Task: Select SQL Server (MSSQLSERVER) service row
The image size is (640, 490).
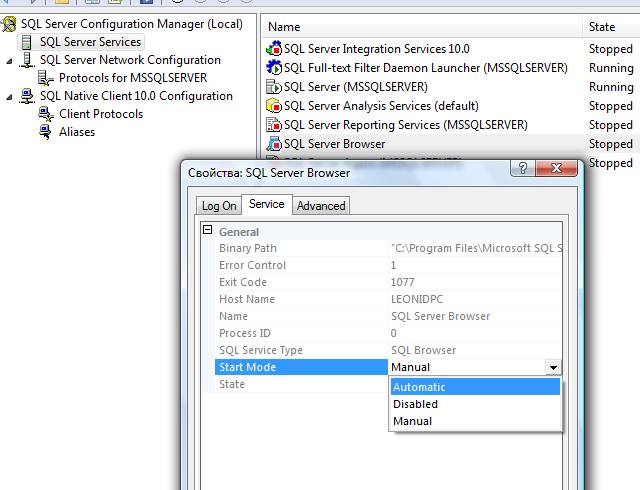Action: point(356,87)
